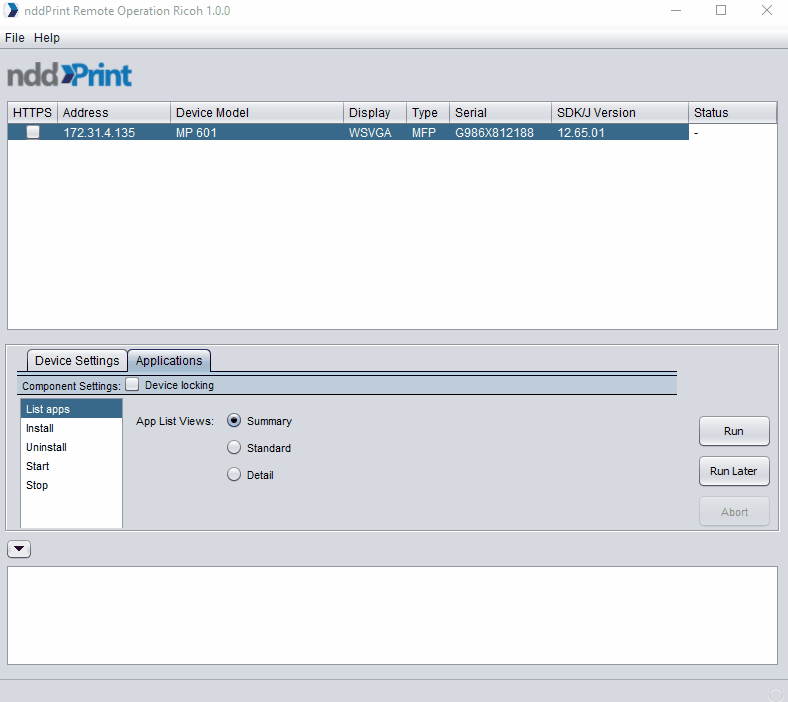Select the Applications tab

pyautogui.click(x=169, y=361)
